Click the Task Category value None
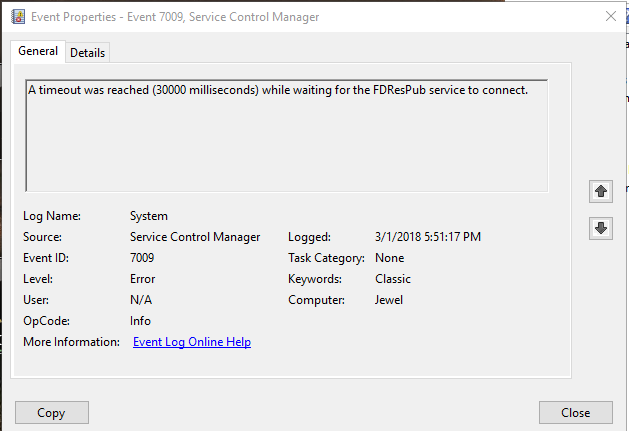Viewport: 629px width, 431px height. (390, 258)
